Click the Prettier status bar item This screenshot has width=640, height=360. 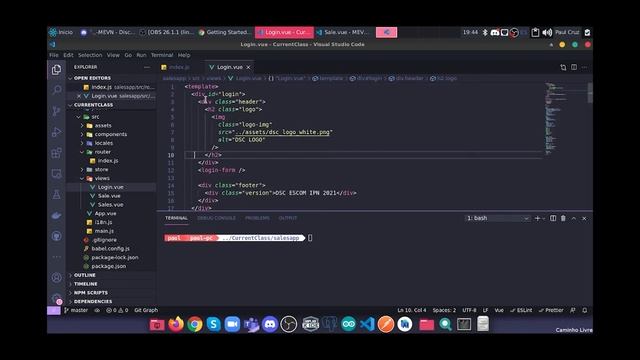[x=551, y=310]
